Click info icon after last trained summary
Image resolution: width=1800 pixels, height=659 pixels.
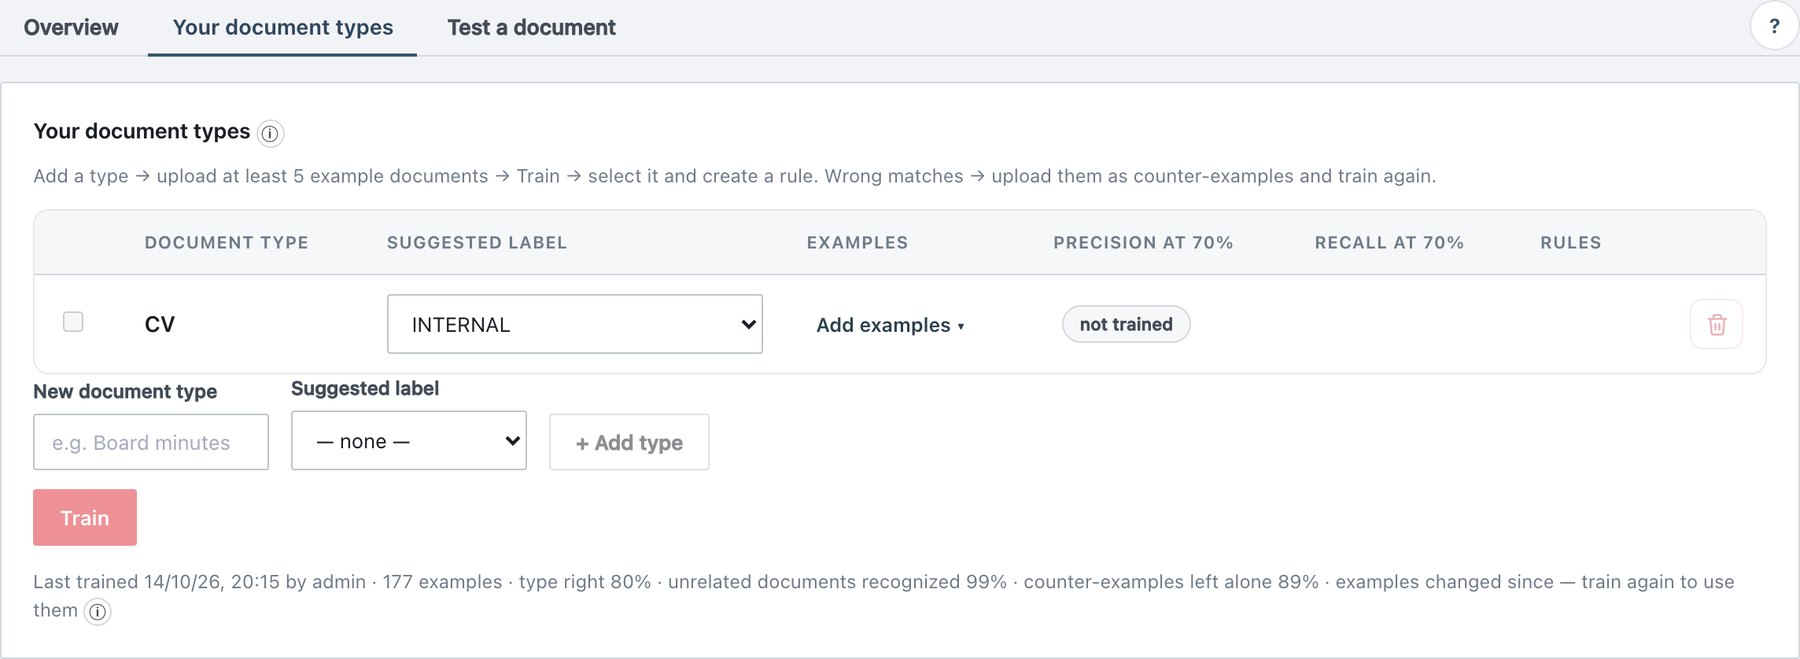coord(97,611)
